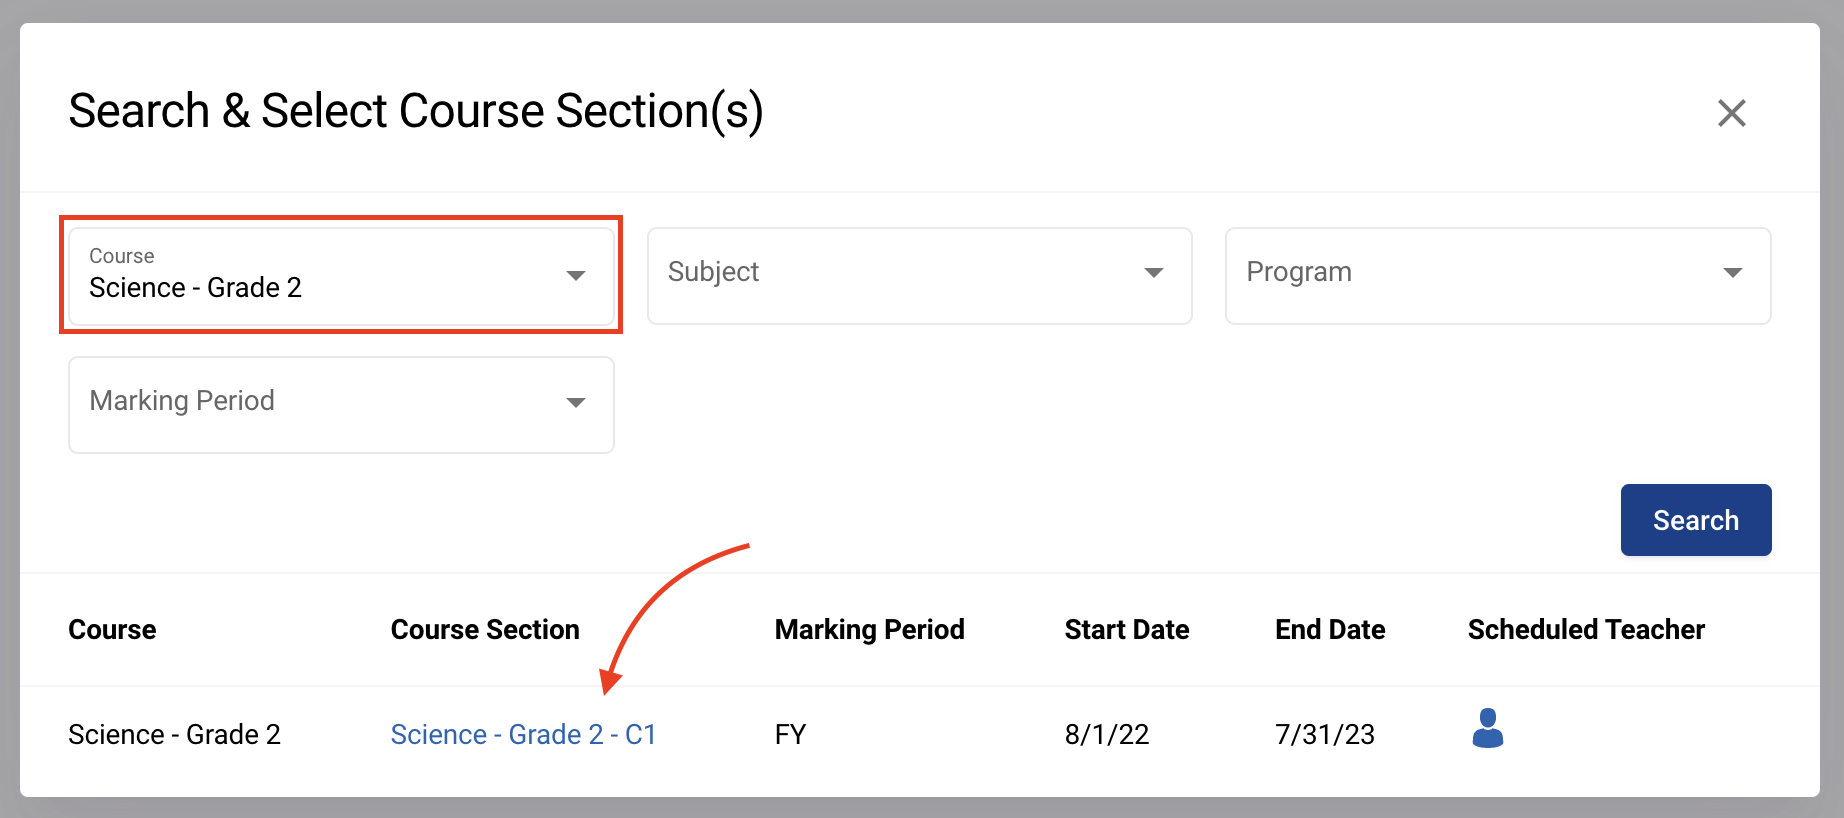The image size is (1844, 818).
Task: Click the Course column header
Action: (x=112, y=629)
